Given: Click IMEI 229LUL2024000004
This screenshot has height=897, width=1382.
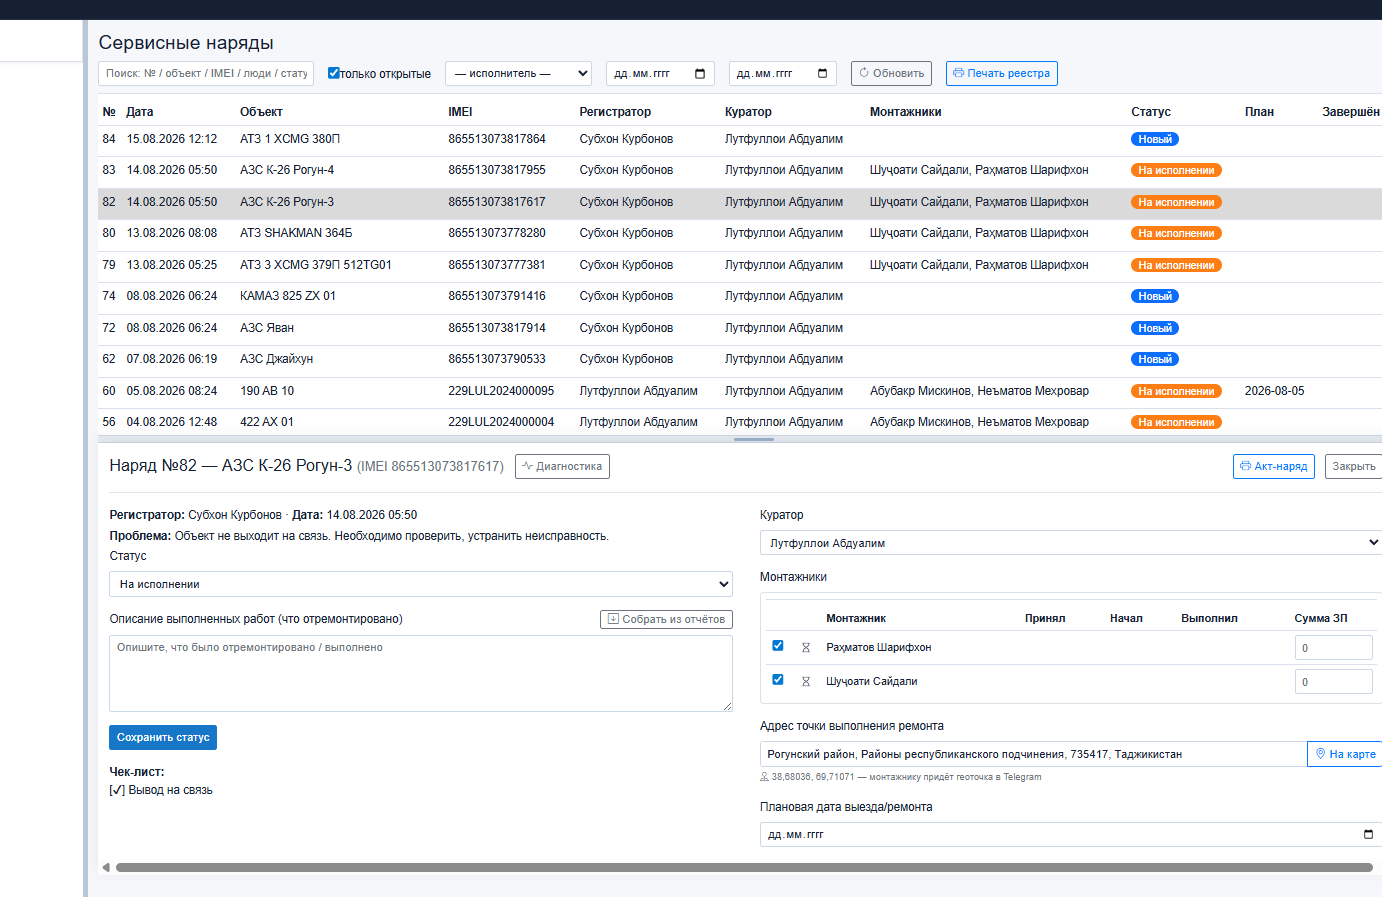Looking at the screenshot, I should click(x=501, y=423).
